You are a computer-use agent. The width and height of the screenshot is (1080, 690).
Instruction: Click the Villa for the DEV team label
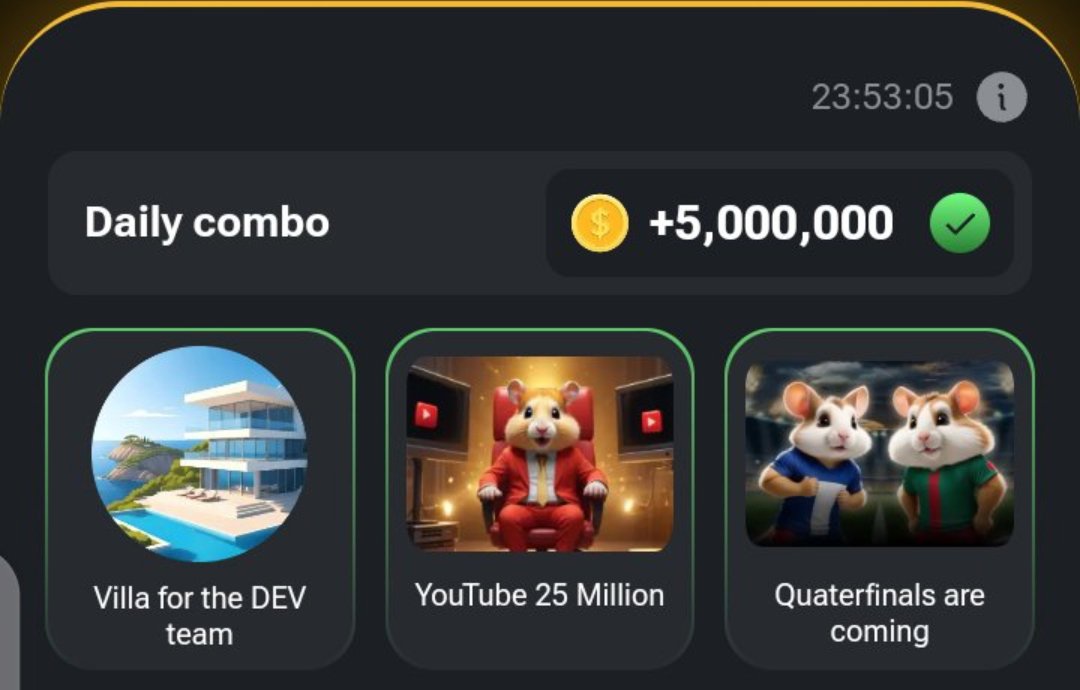coord(200,616)
